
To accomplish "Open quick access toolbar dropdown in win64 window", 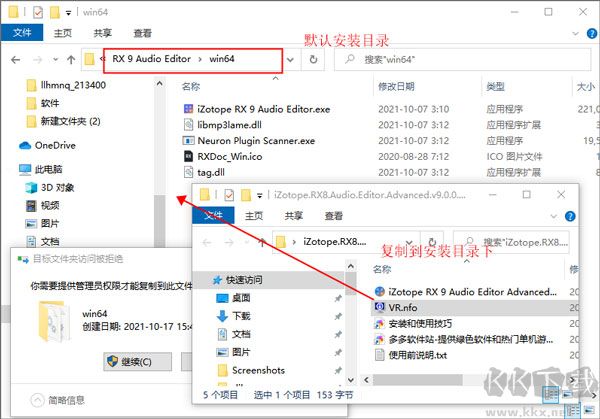I will [68, 13].
